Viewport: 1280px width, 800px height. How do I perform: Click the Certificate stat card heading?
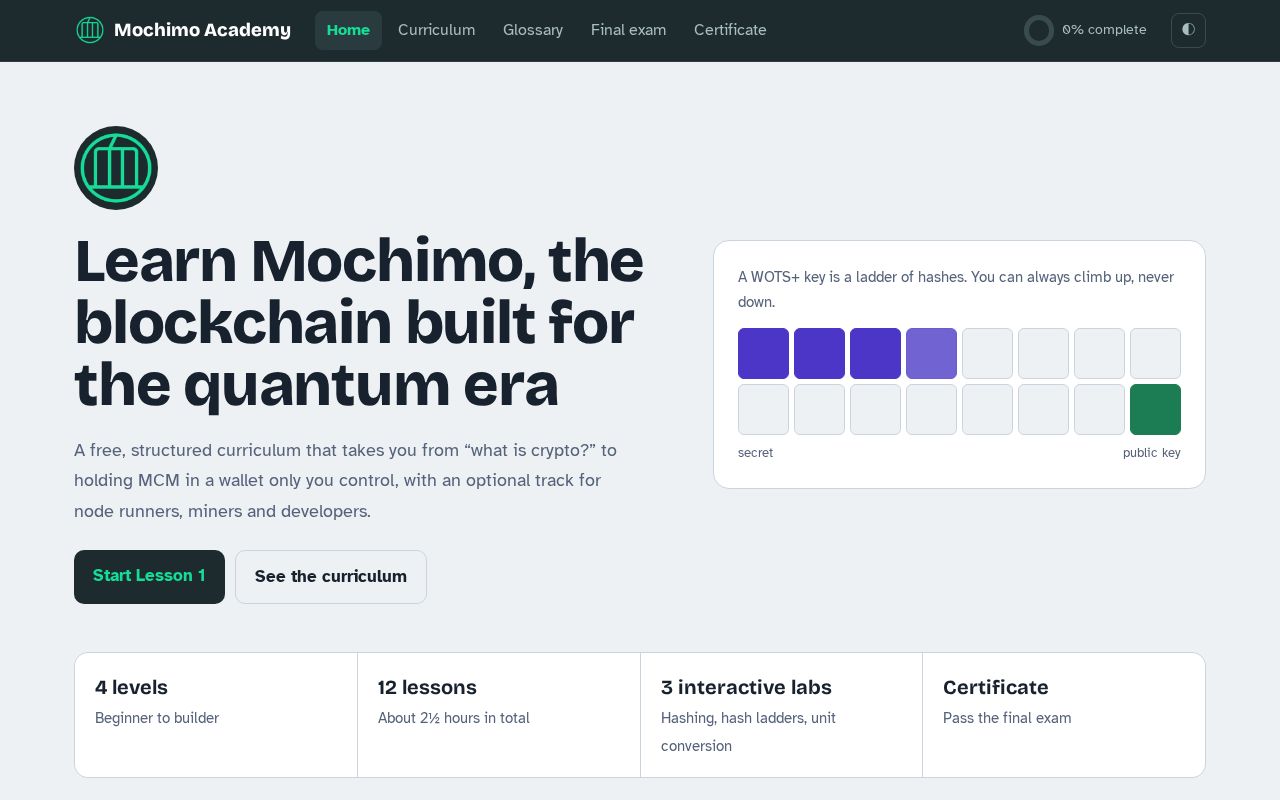pos(995,688)
